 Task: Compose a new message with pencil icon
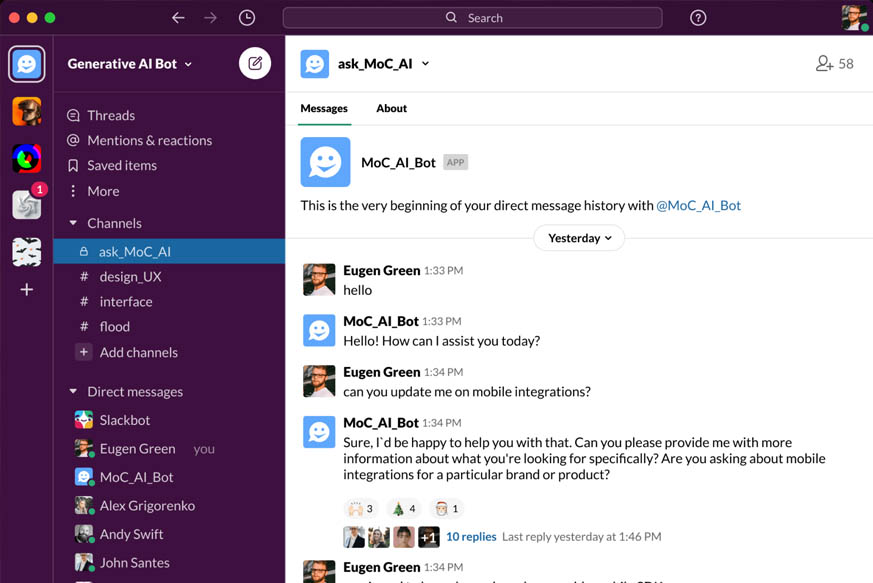(255, 63)
